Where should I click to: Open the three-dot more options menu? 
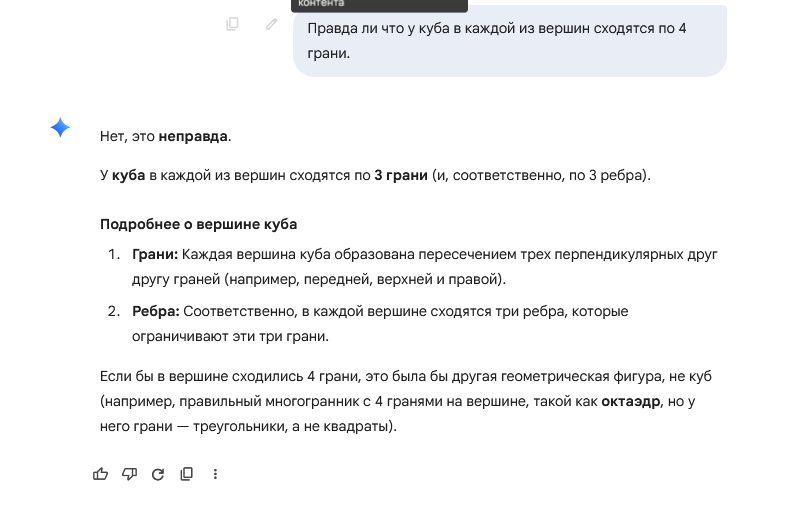pyautogui.click(x=215, y=474)
